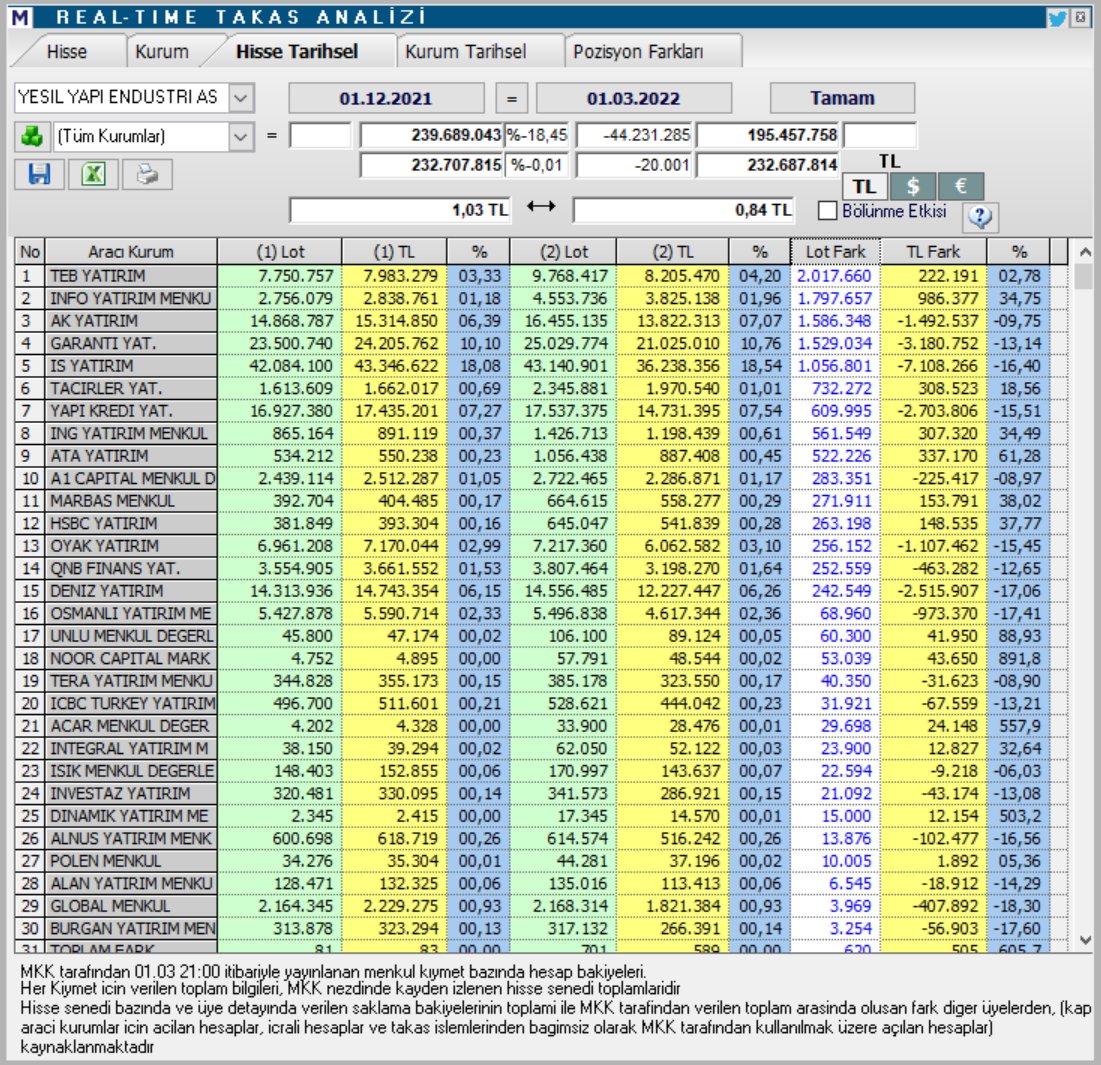Open the (Tüm Kurumlar) institution dropdown
The width and height of the screenshot is (1101, 1065).
click(x=240, y=136)
